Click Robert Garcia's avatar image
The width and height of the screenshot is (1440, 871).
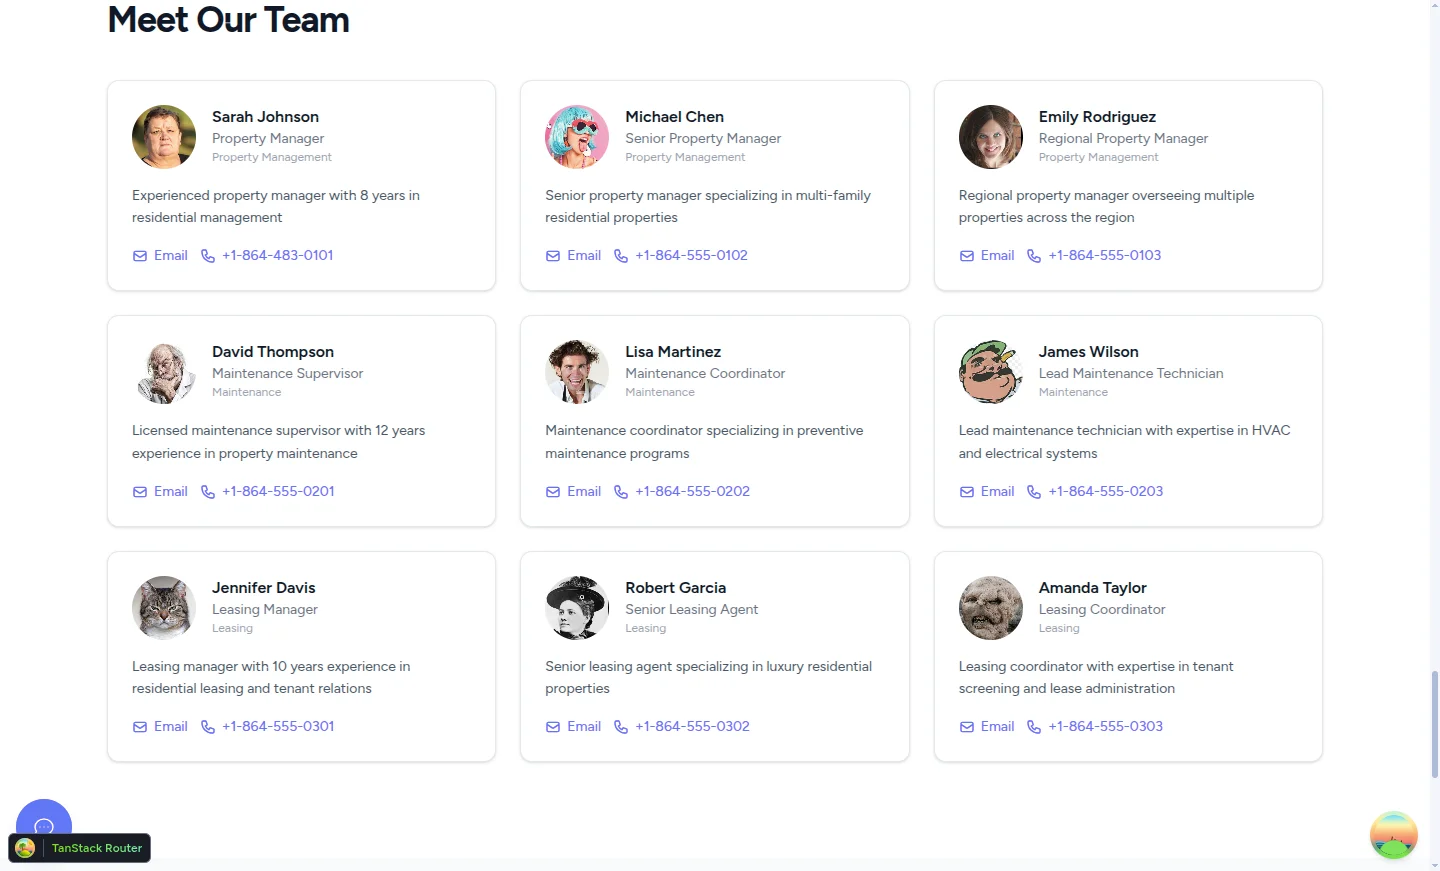click(x=577, y=608)
